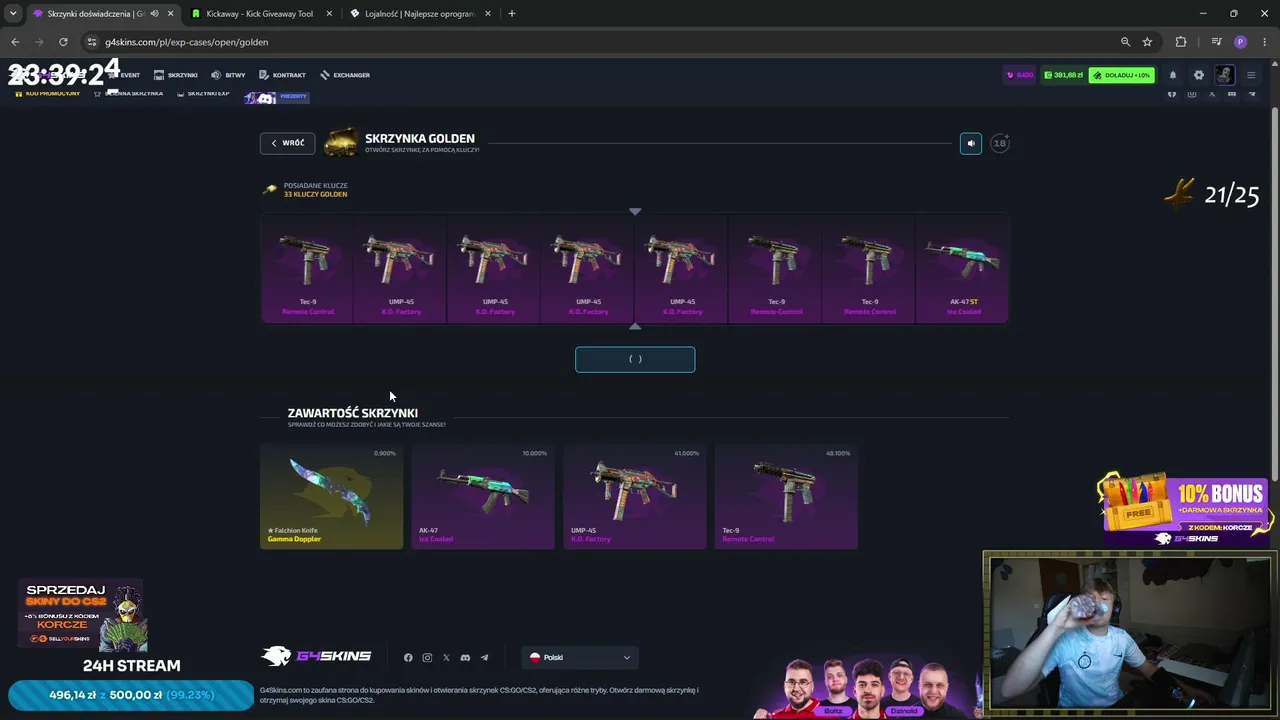Viewport: 1280px width, 720px height.
Task: Click the G4Skins footer logo
Action: click(x=316, y=656)
